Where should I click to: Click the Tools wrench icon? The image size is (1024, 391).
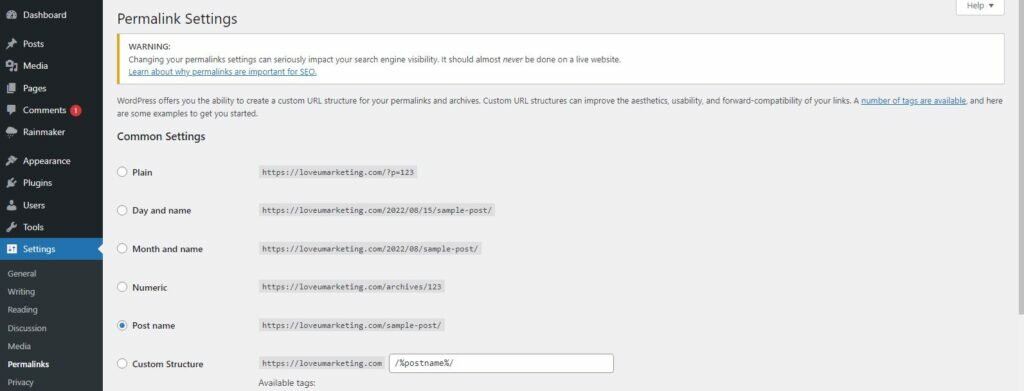pyautogui.click(x=11, y=227)
